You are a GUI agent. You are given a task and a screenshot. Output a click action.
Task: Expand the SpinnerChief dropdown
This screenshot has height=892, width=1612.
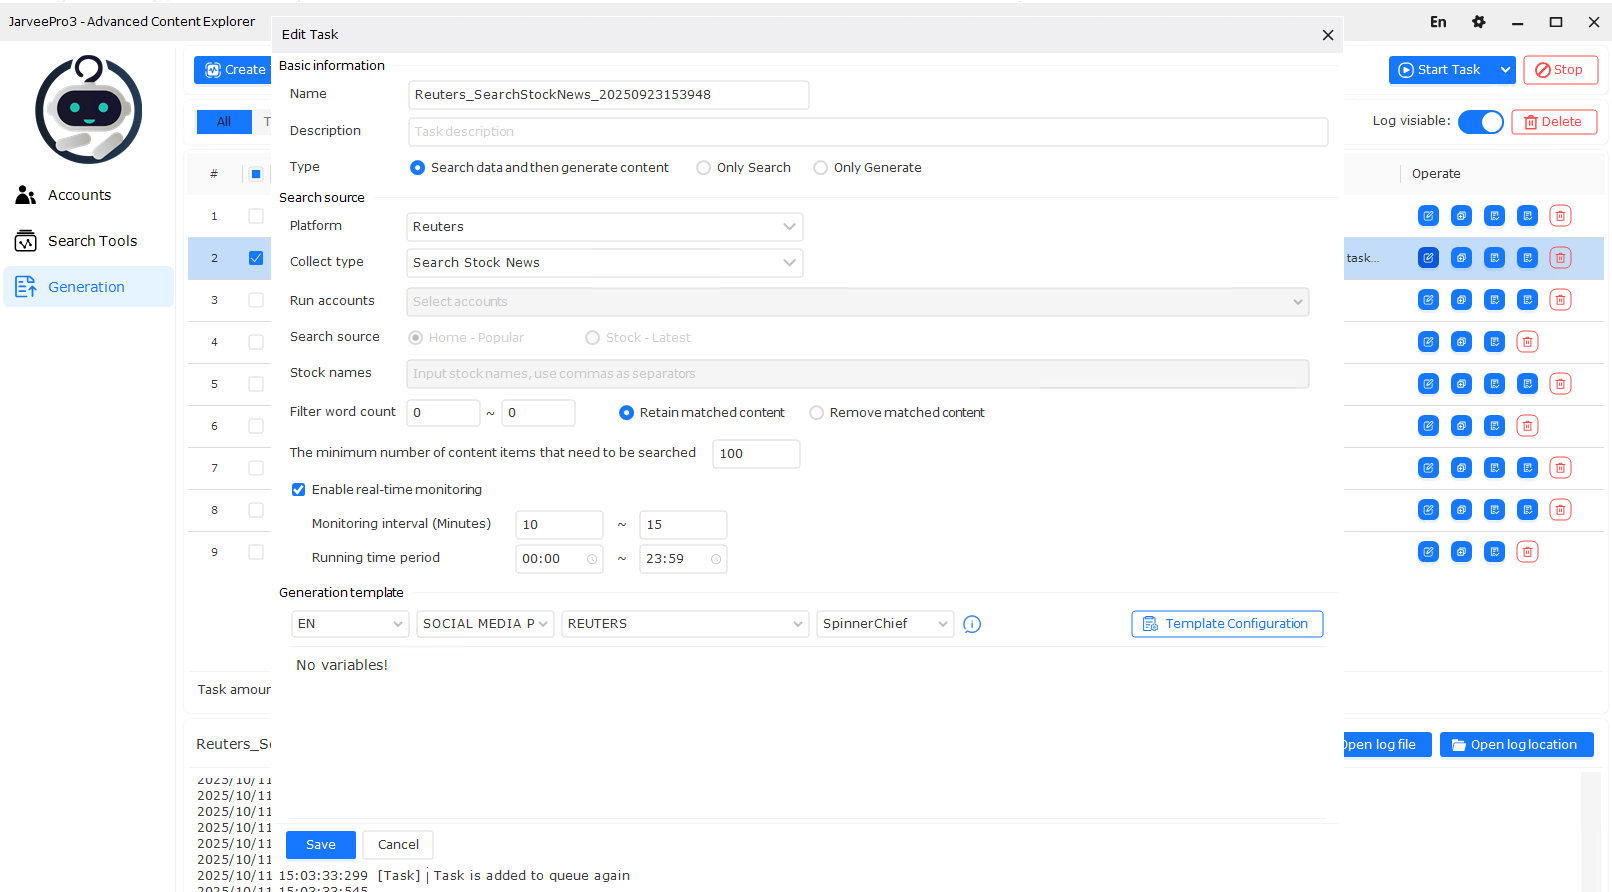pos(884,624)
